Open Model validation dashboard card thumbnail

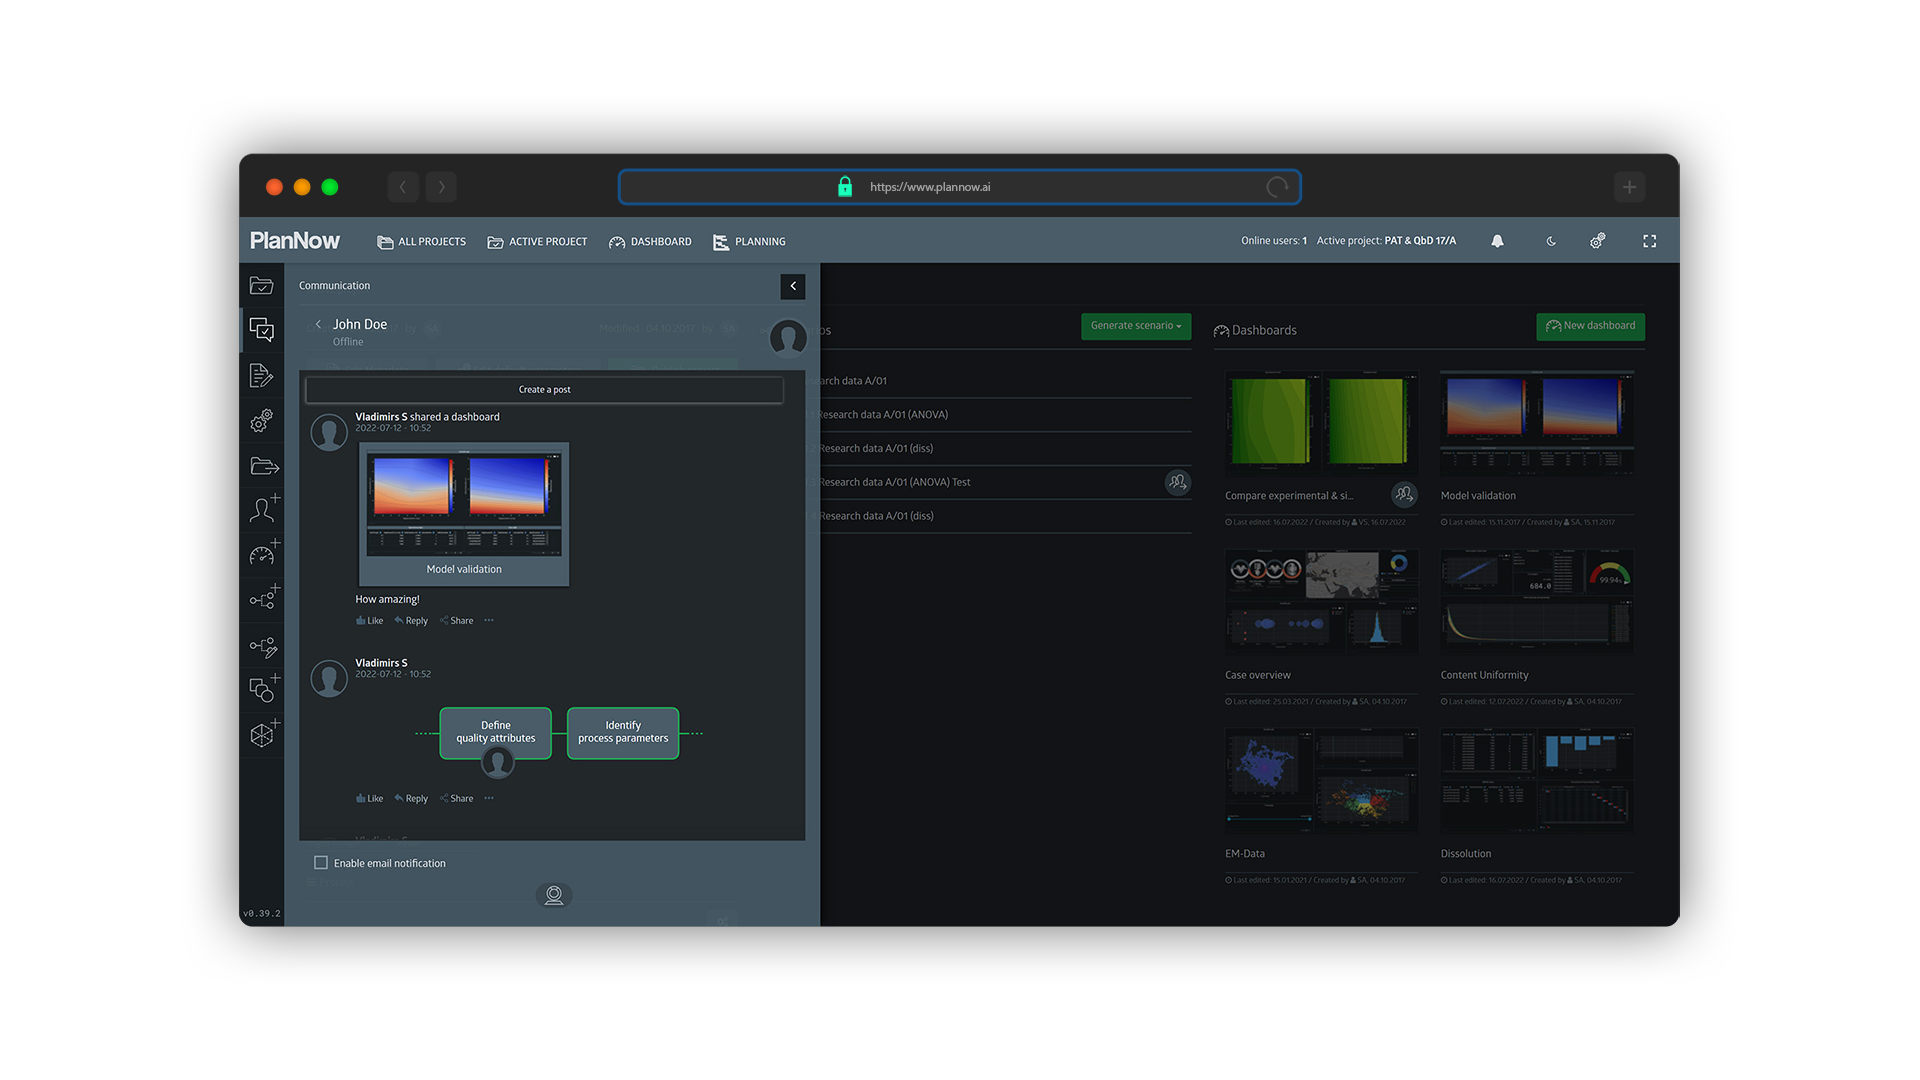click(1537, 422)
